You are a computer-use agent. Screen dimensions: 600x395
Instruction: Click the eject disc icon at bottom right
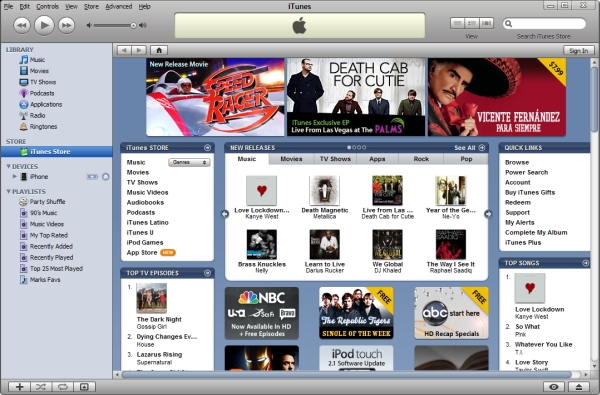579,387
